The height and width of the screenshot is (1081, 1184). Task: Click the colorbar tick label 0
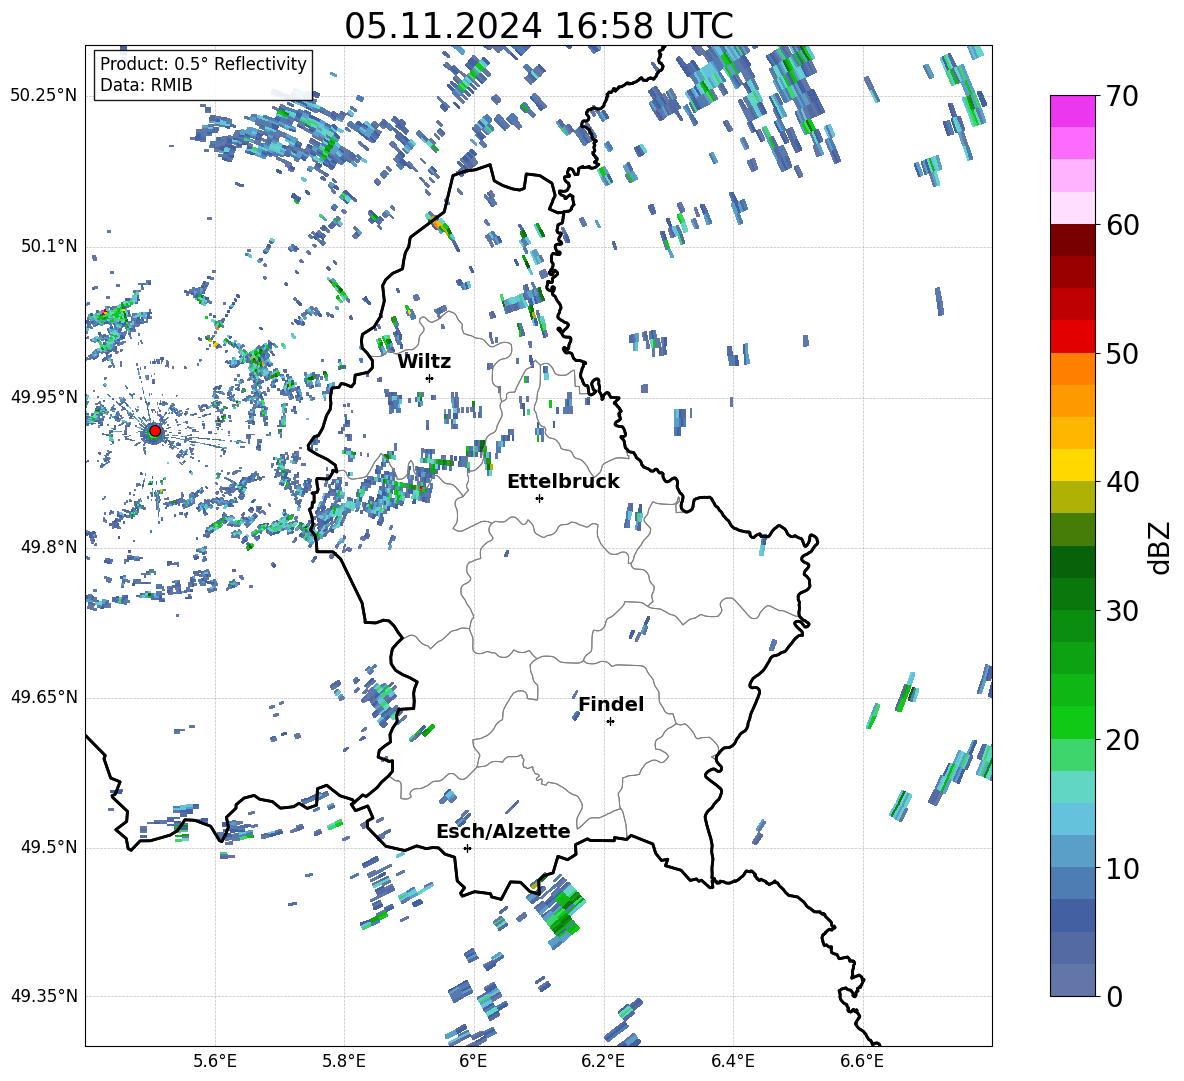[x=1115, y=996]
